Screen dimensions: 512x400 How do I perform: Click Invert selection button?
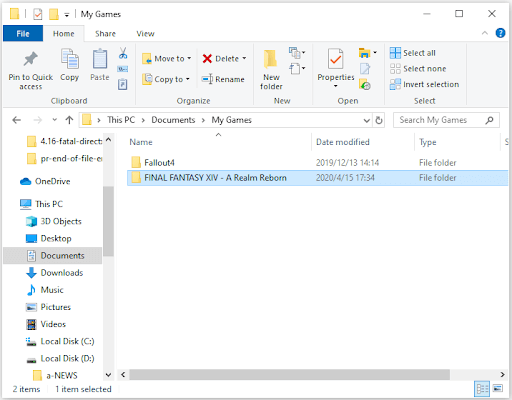coord(424,84)
